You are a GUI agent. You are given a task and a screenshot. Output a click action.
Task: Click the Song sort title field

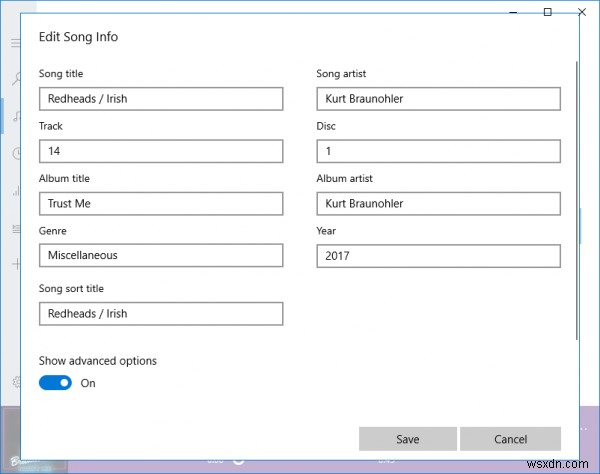pyautogui.click(x=161, y=314)
